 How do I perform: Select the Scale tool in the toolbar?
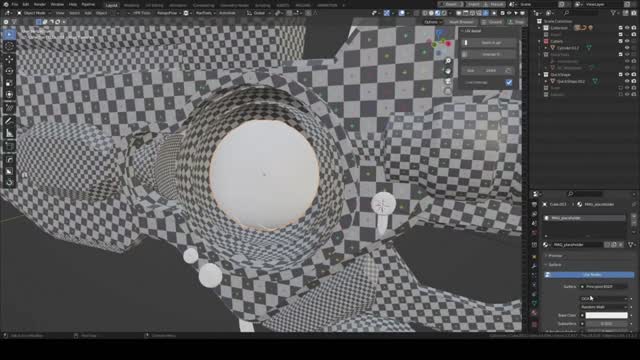point(9,83)
